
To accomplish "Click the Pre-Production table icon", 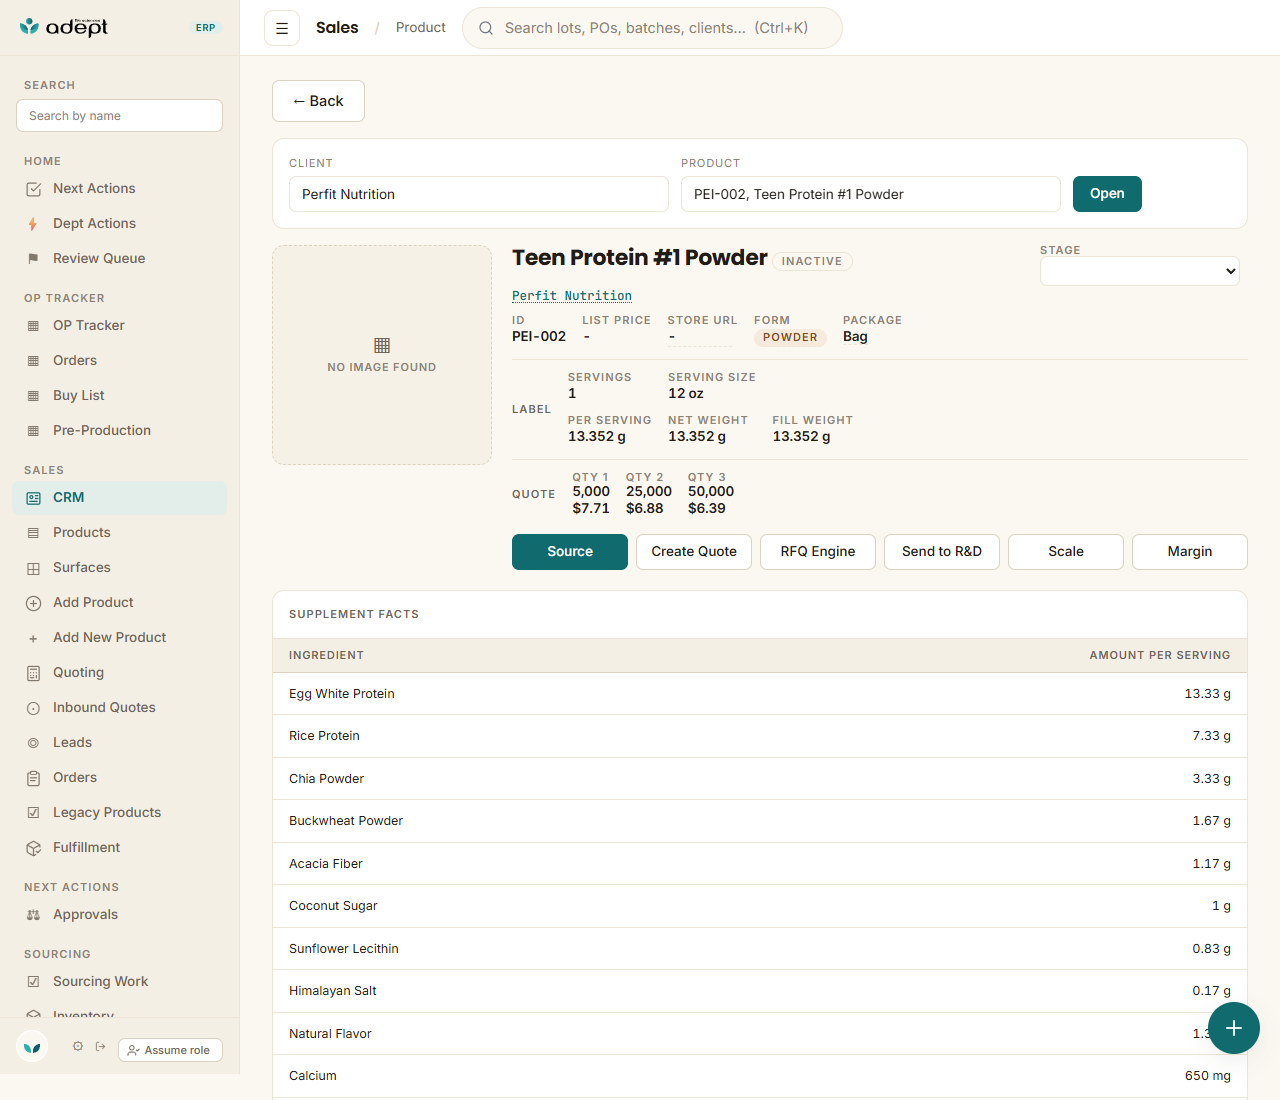I will click(x=34, y=431).
